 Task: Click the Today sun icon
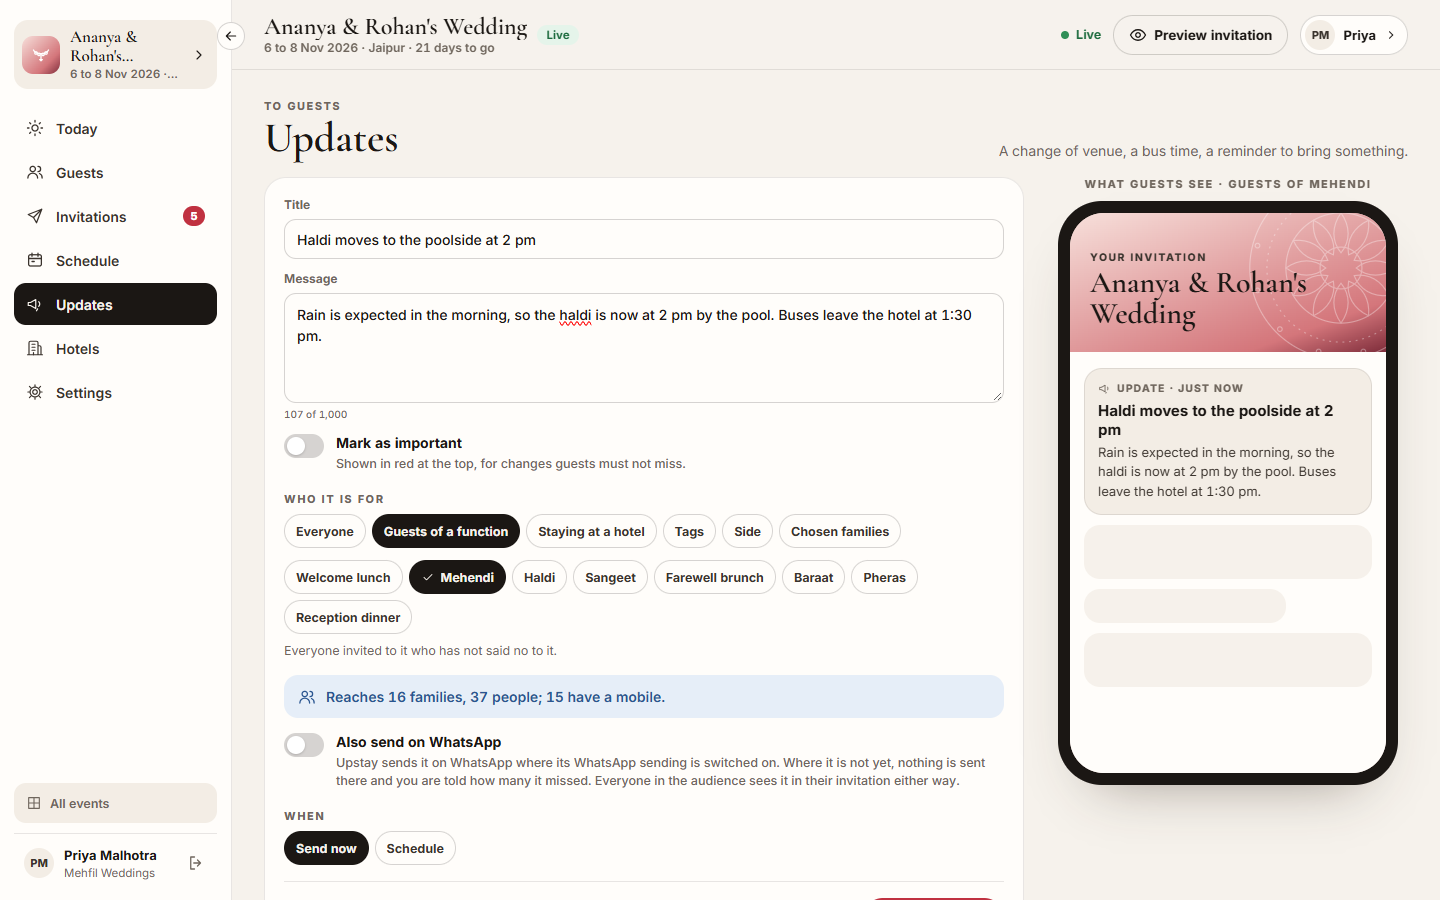(35, 128)
